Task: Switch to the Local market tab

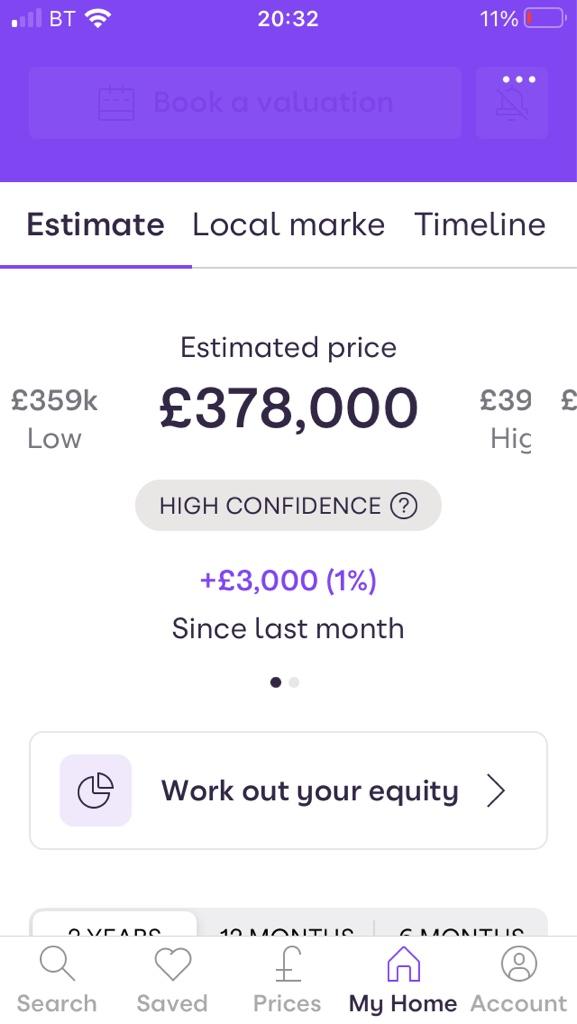Action: 288,225
